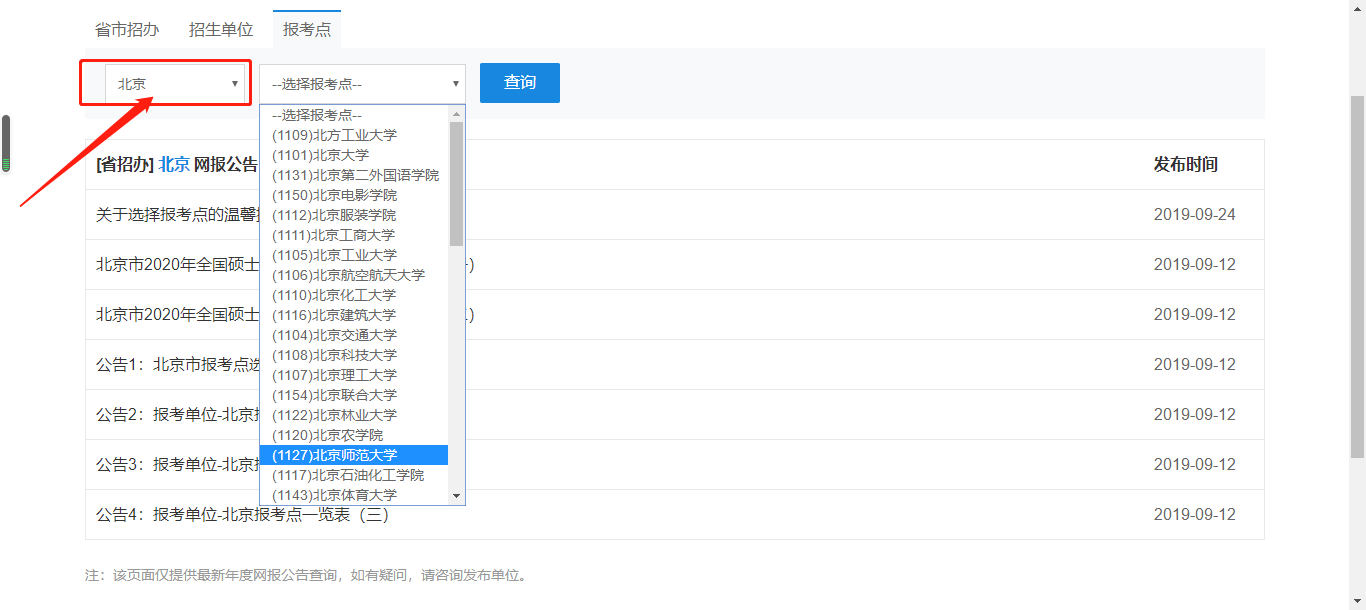Select (1112)北京服装学院 option

[354, 215]
